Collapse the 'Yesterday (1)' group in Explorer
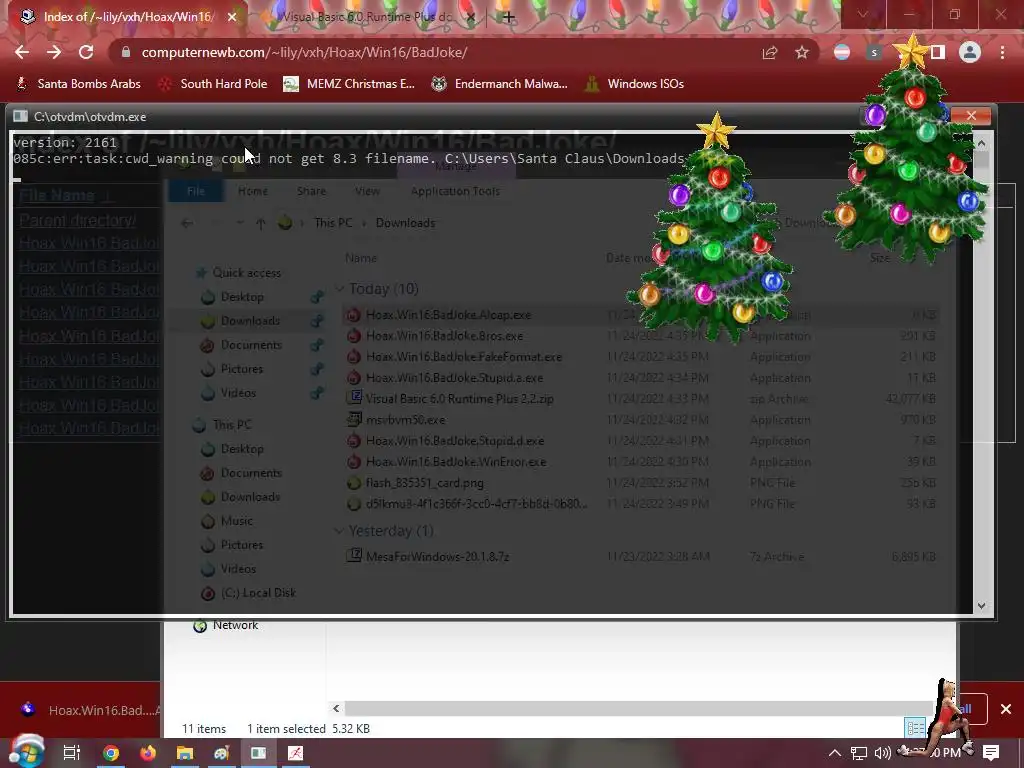1024x768 pixels. point(339,531)
